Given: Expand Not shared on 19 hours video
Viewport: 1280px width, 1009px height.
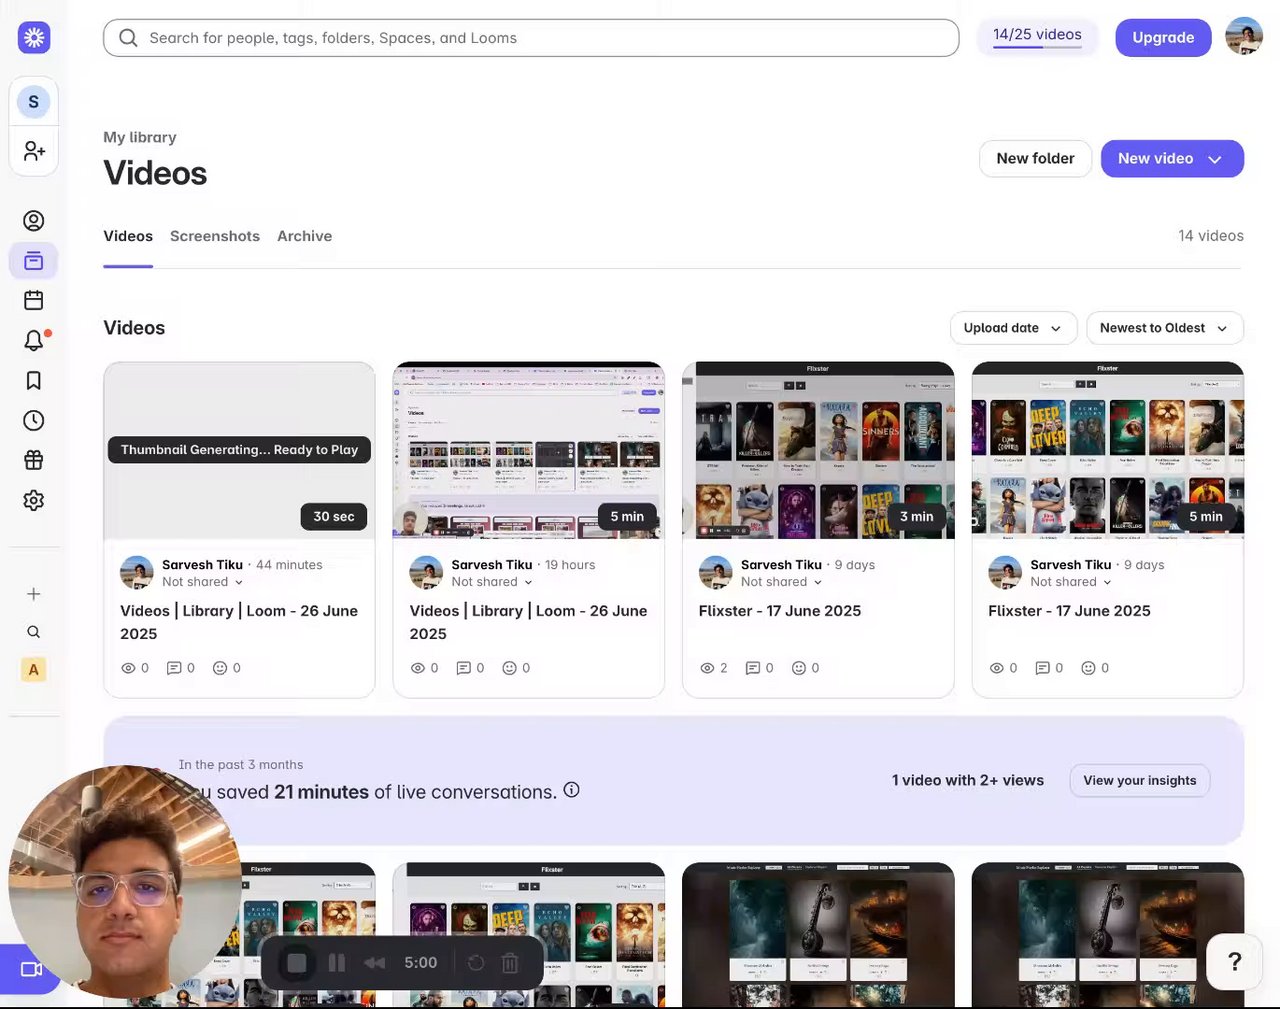Looking at the screenshot, I should click(x=492, y=582).
